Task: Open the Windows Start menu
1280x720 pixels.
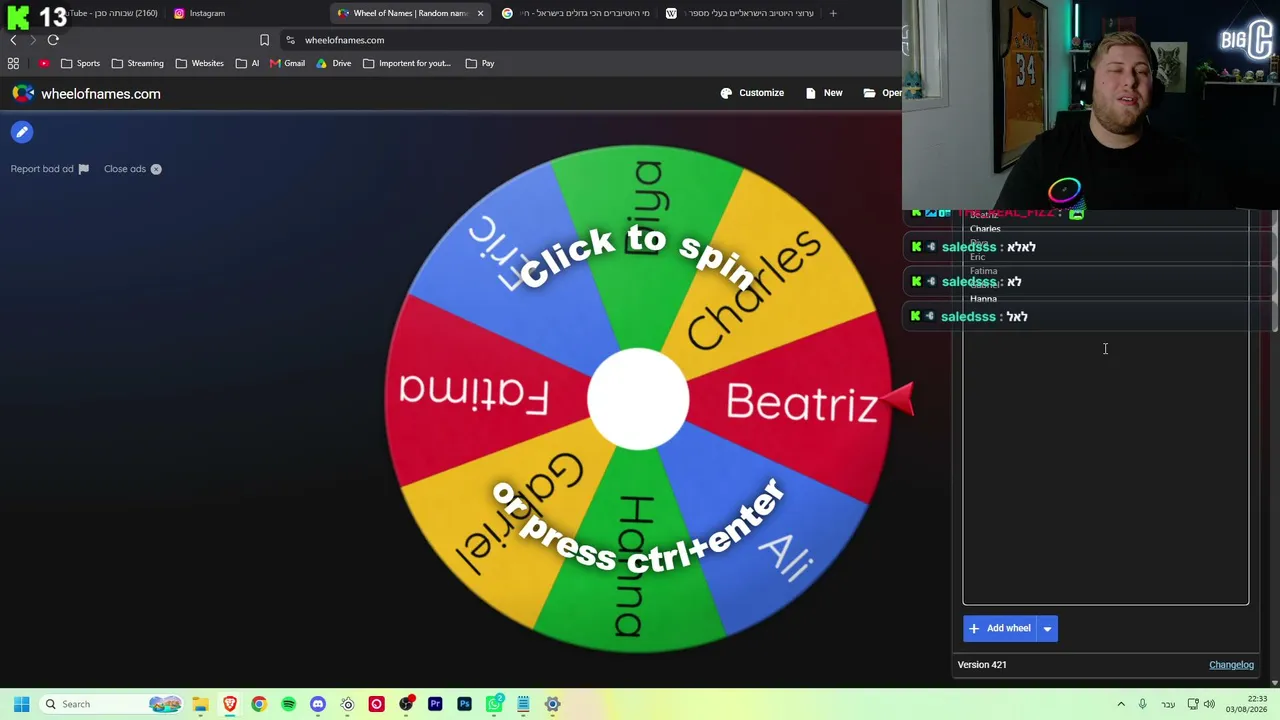Action: click(x=21, y=704)
